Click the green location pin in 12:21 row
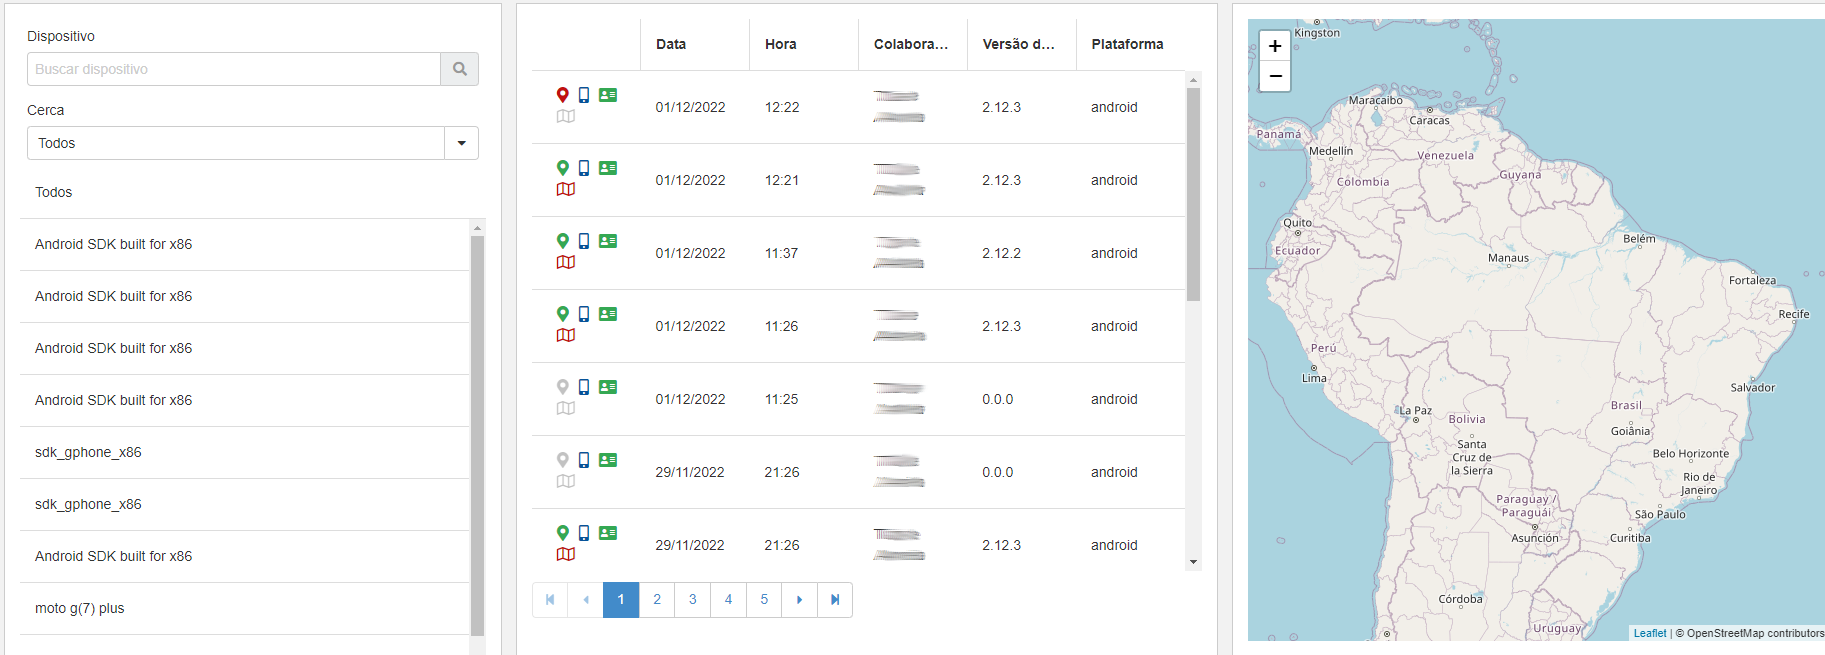This screenshot has width=1825, height=655. pyautogui.click(x=563, y=168)
